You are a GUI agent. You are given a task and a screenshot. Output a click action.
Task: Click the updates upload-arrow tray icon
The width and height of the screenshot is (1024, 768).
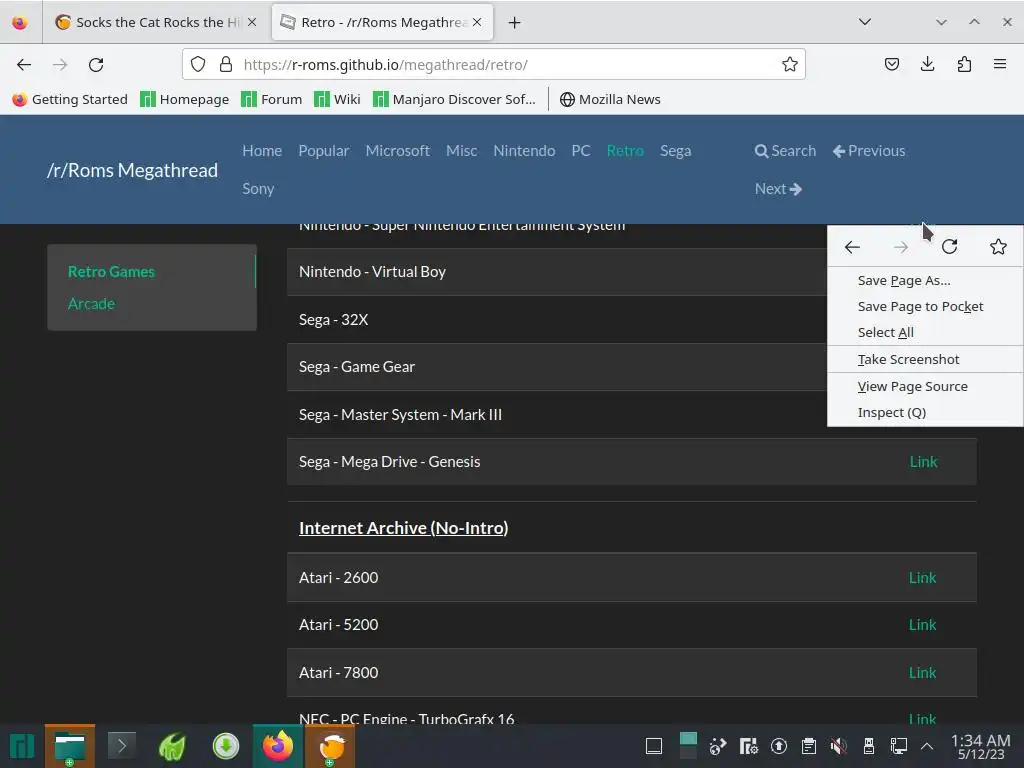click(x=778, y=746)
